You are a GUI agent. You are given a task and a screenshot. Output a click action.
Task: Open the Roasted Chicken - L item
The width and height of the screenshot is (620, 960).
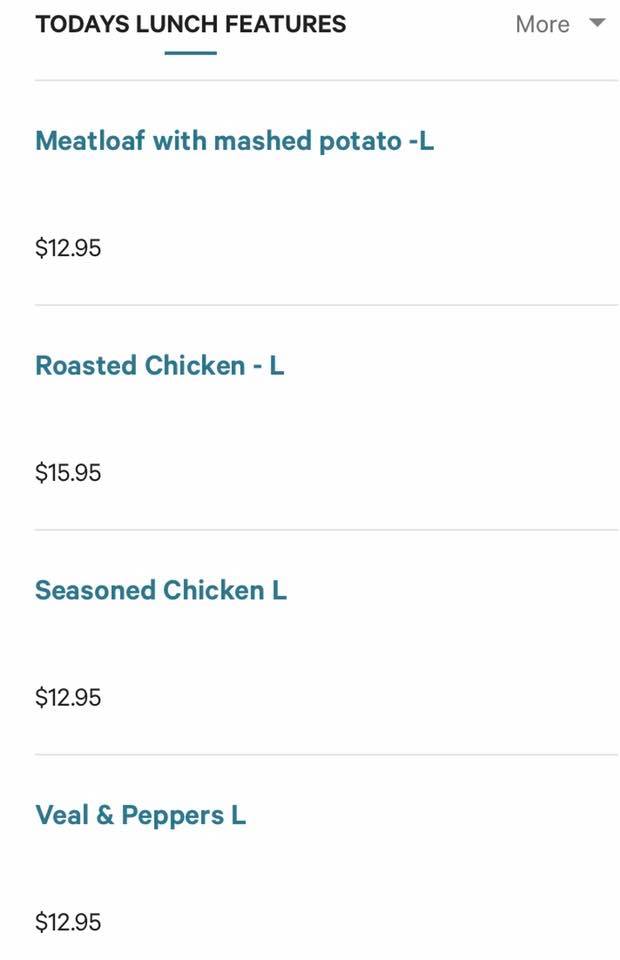(159, 366)
